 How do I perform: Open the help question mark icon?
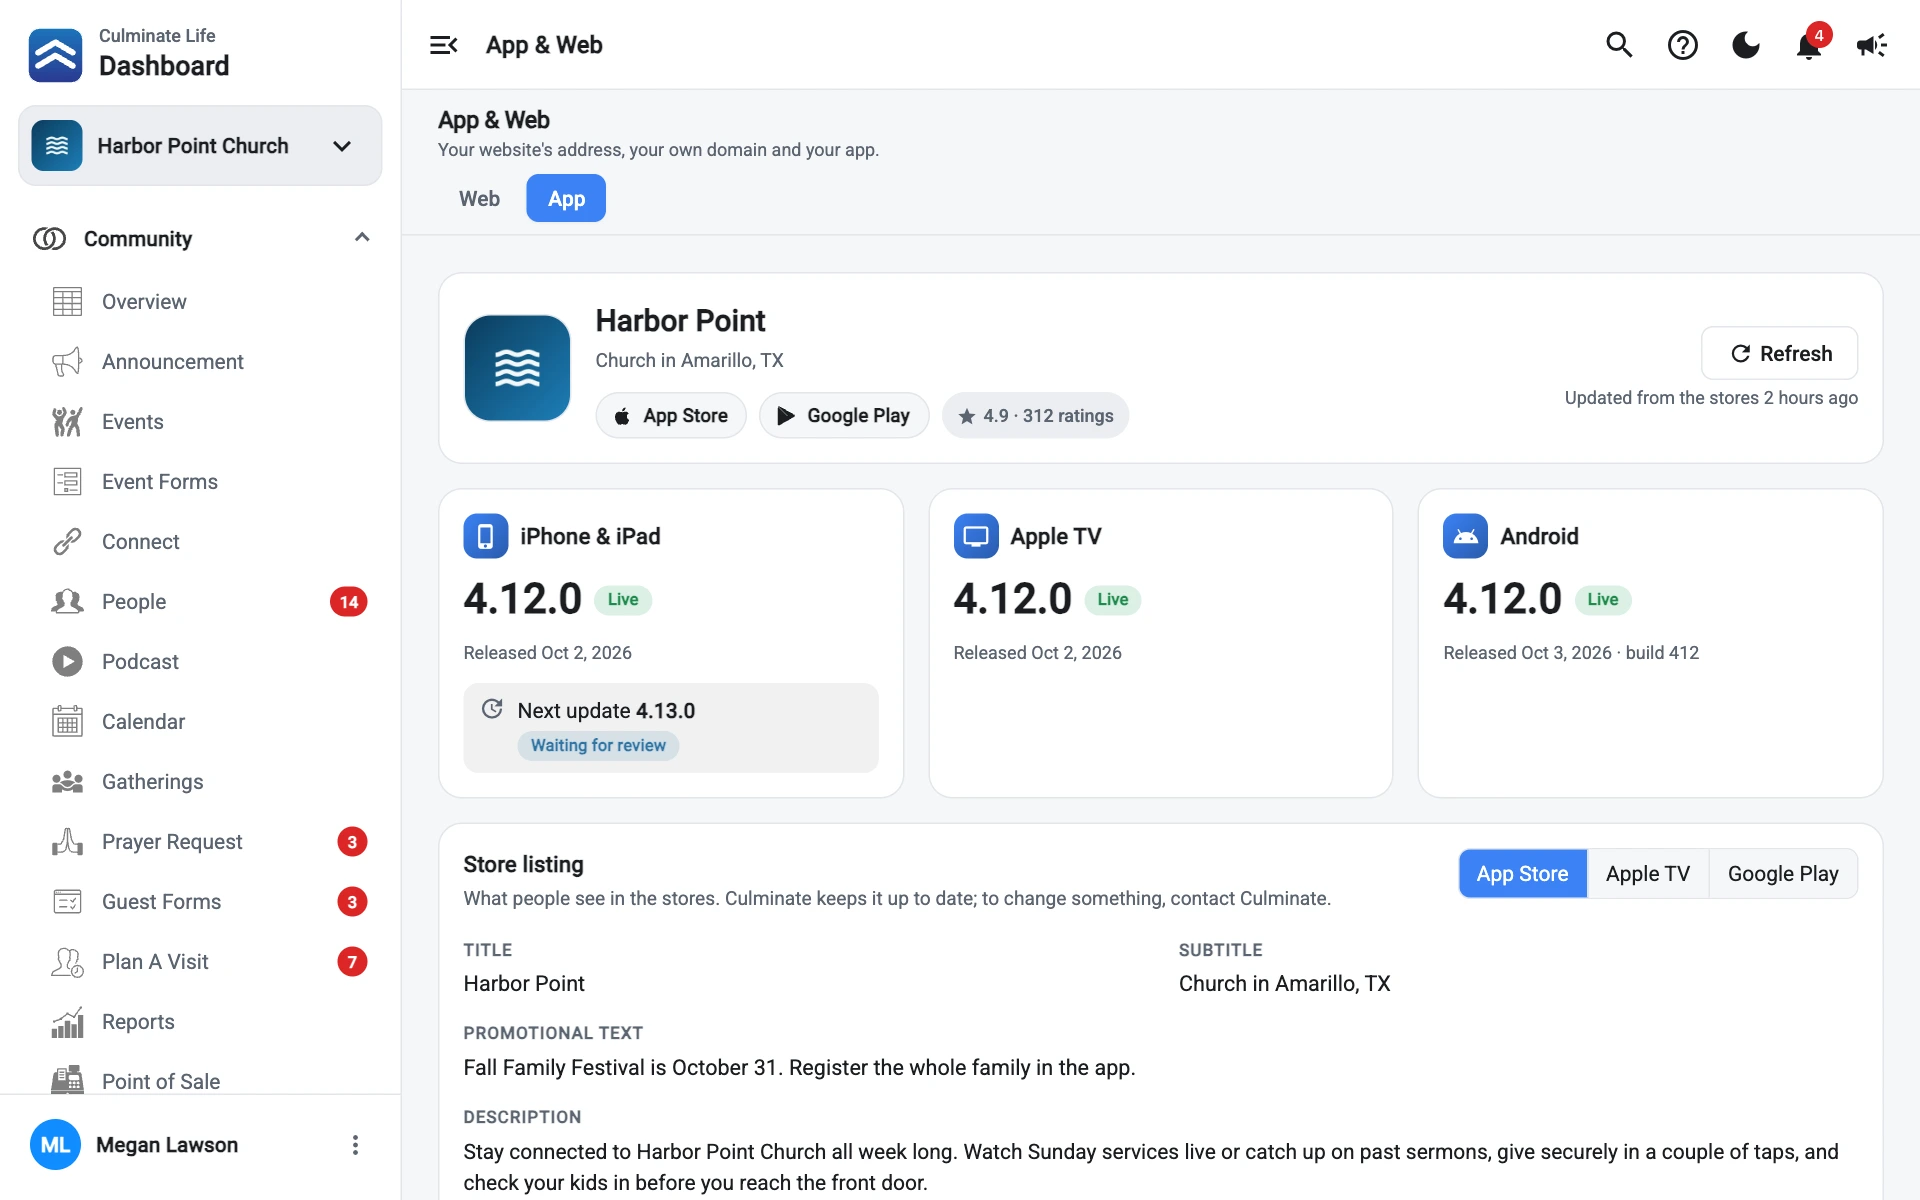point(1683,45)
